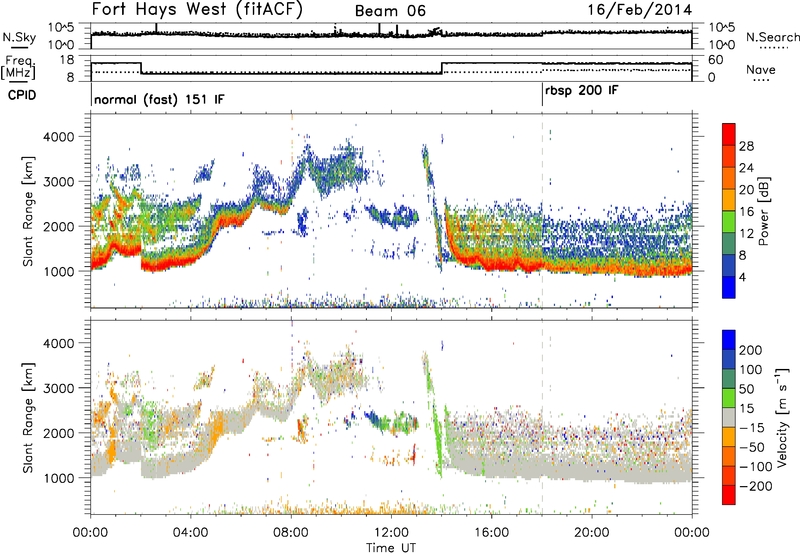Image resolution: width=800 pixels, height=554 pixels.
Task: Click the 'Freq. [MHz]' axis label
Action: (x=18, y=68)
